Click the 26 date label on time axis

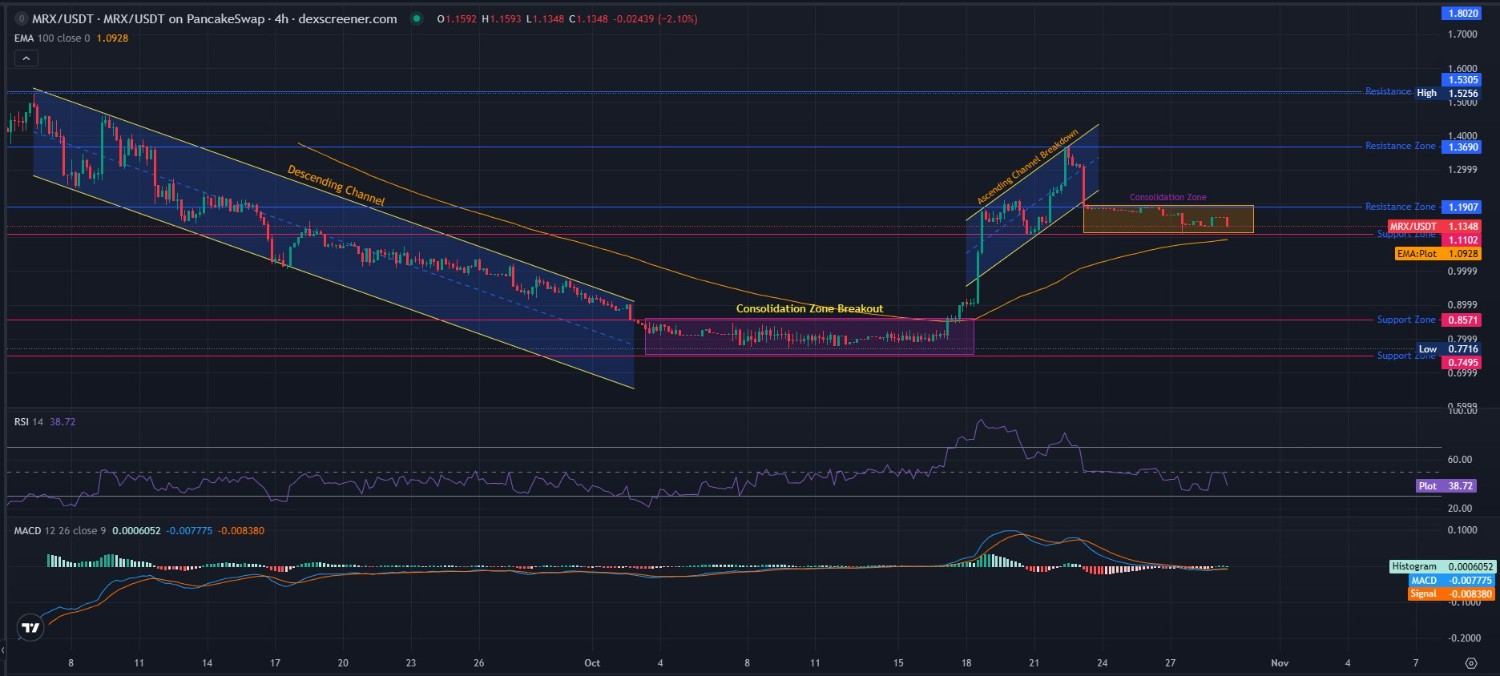tap(479, 662)
